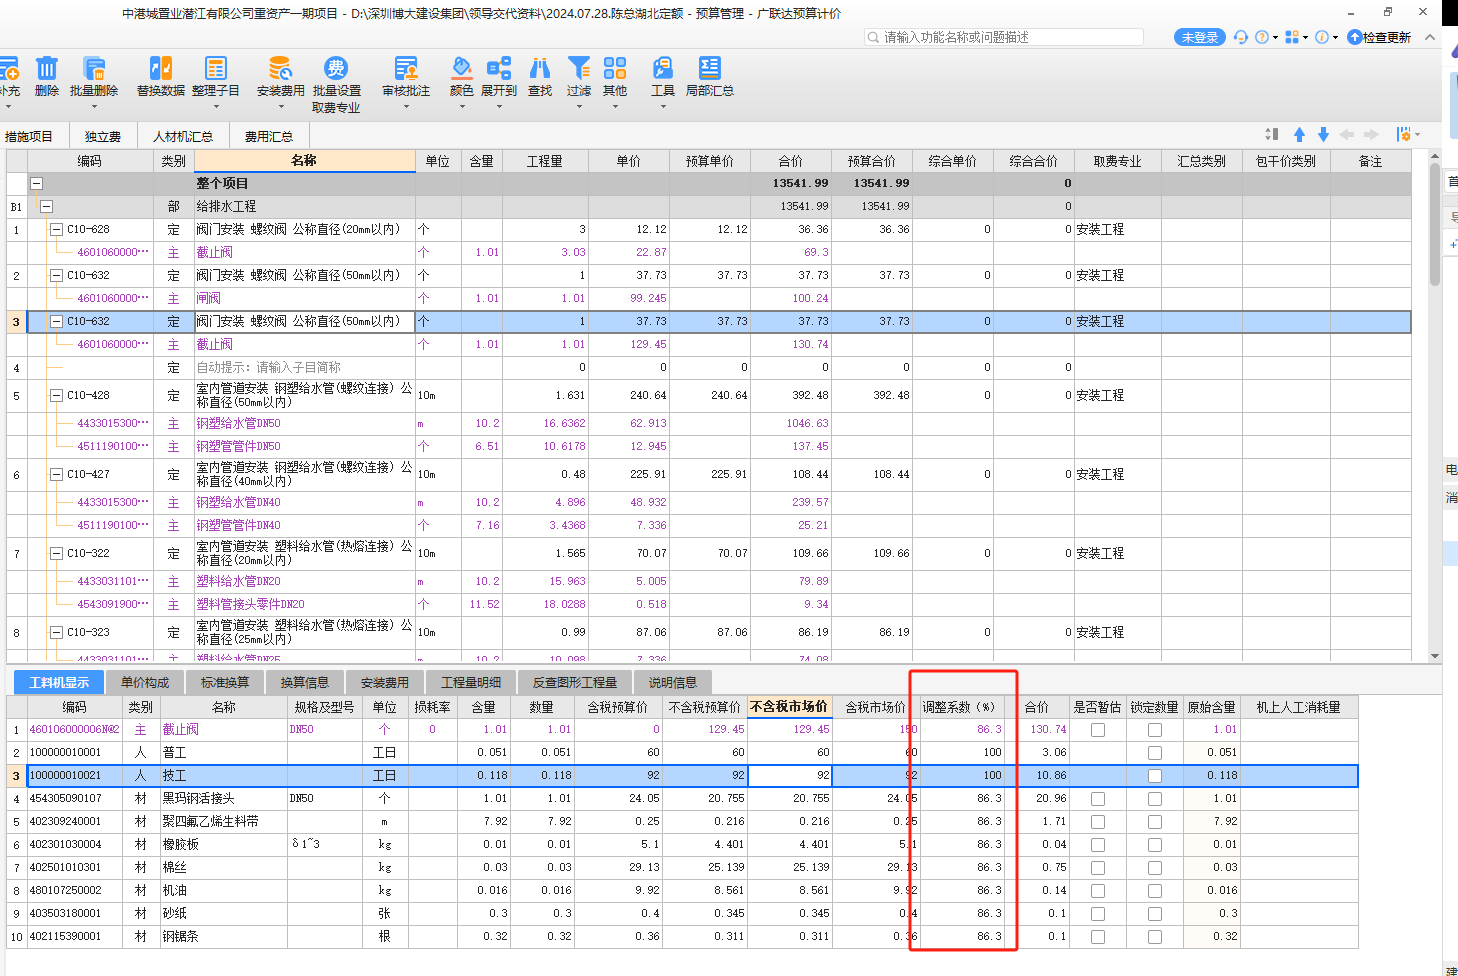Click the 安装费用 toolbar icon
1458x976 pixels.
pyautogui.click(x=280, y=68)
